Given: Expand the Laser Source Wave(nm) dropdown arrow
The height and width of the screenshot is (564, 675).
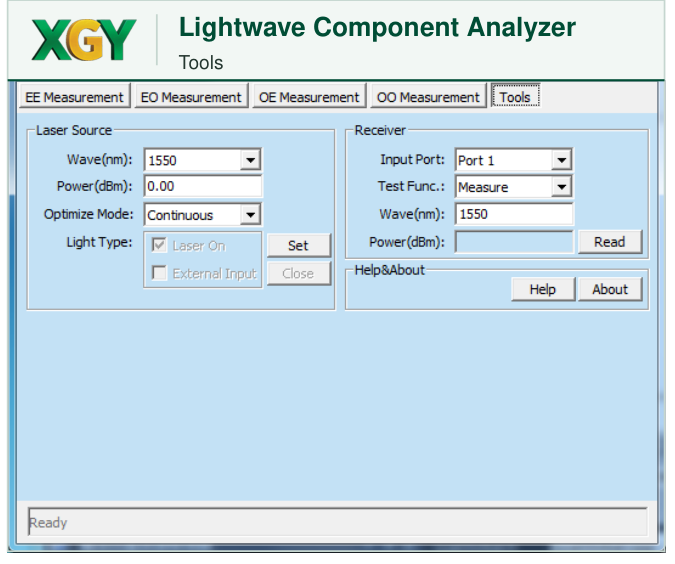Looking at the screenshot, I should 251,160.
